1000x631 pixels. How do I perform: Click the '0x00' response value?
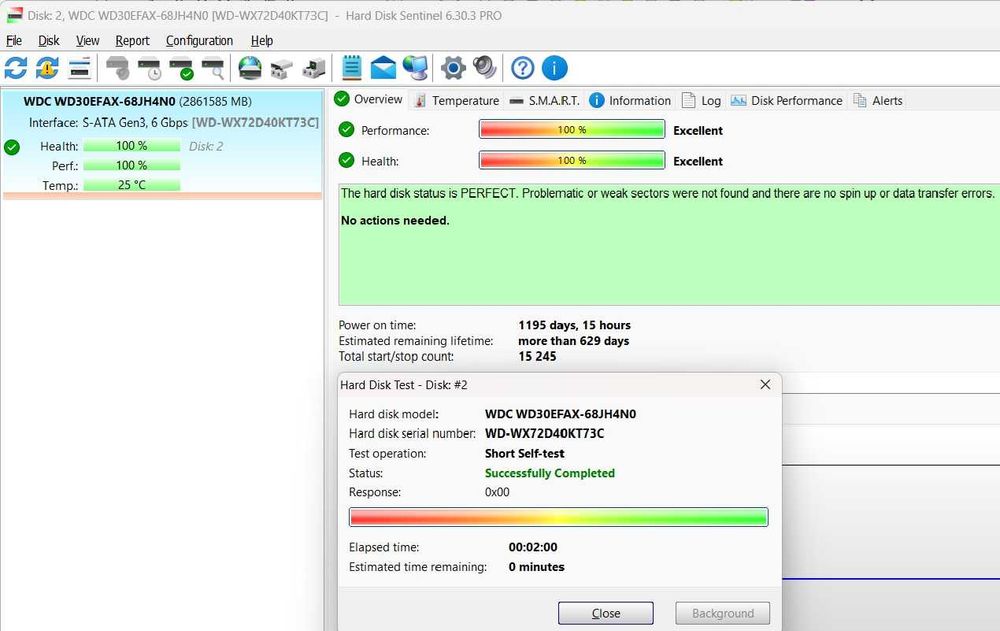tap(497, 492)
